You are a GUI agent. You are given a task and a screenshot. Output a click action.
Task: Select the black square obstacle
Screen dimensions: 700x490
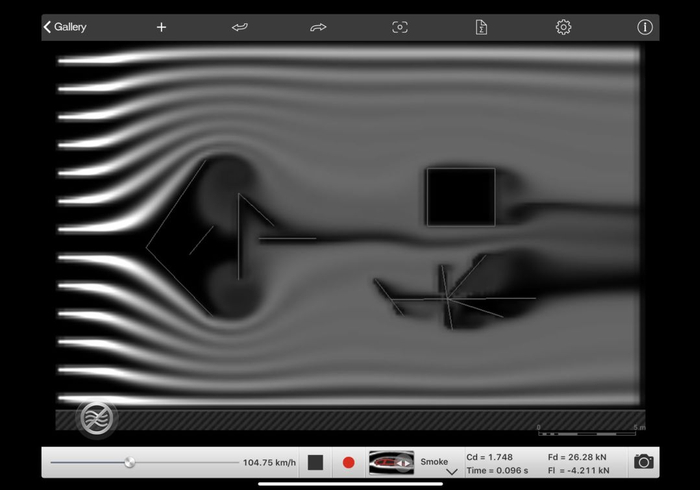460,196
